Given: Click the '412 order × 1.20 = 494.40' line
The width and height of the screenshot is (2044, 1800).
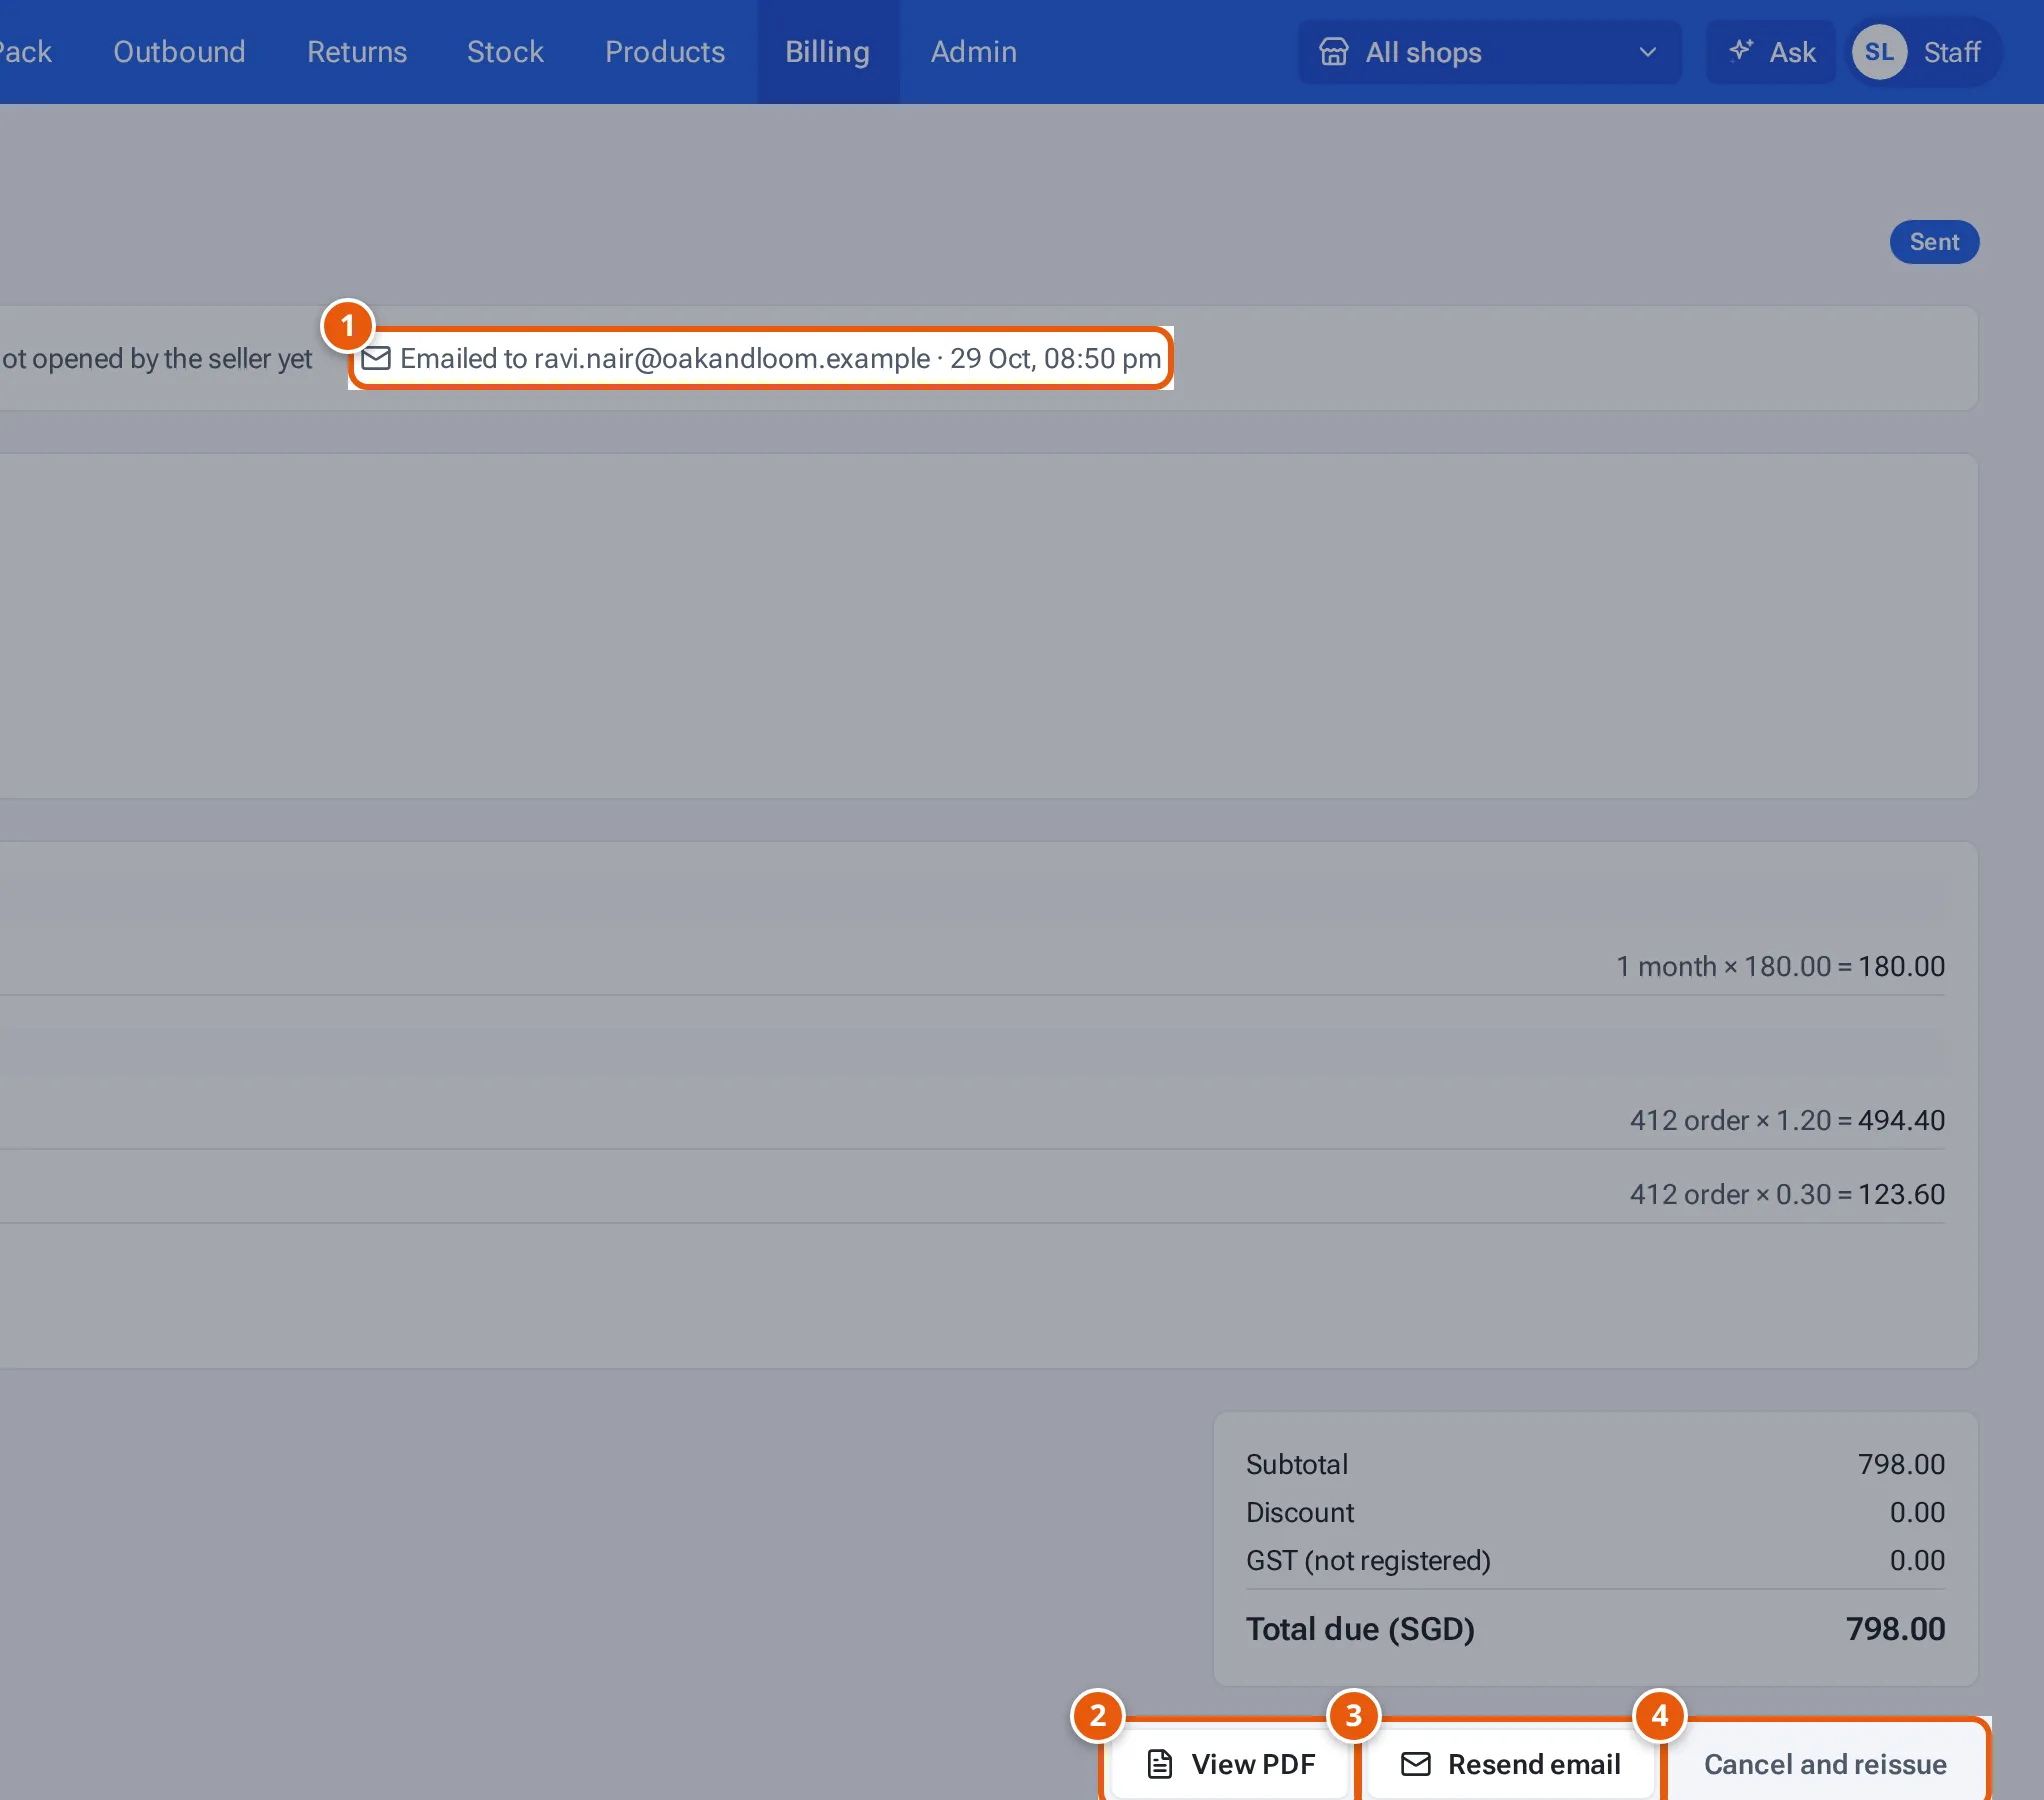Looking at the screenshot, I should 1787,1120.
